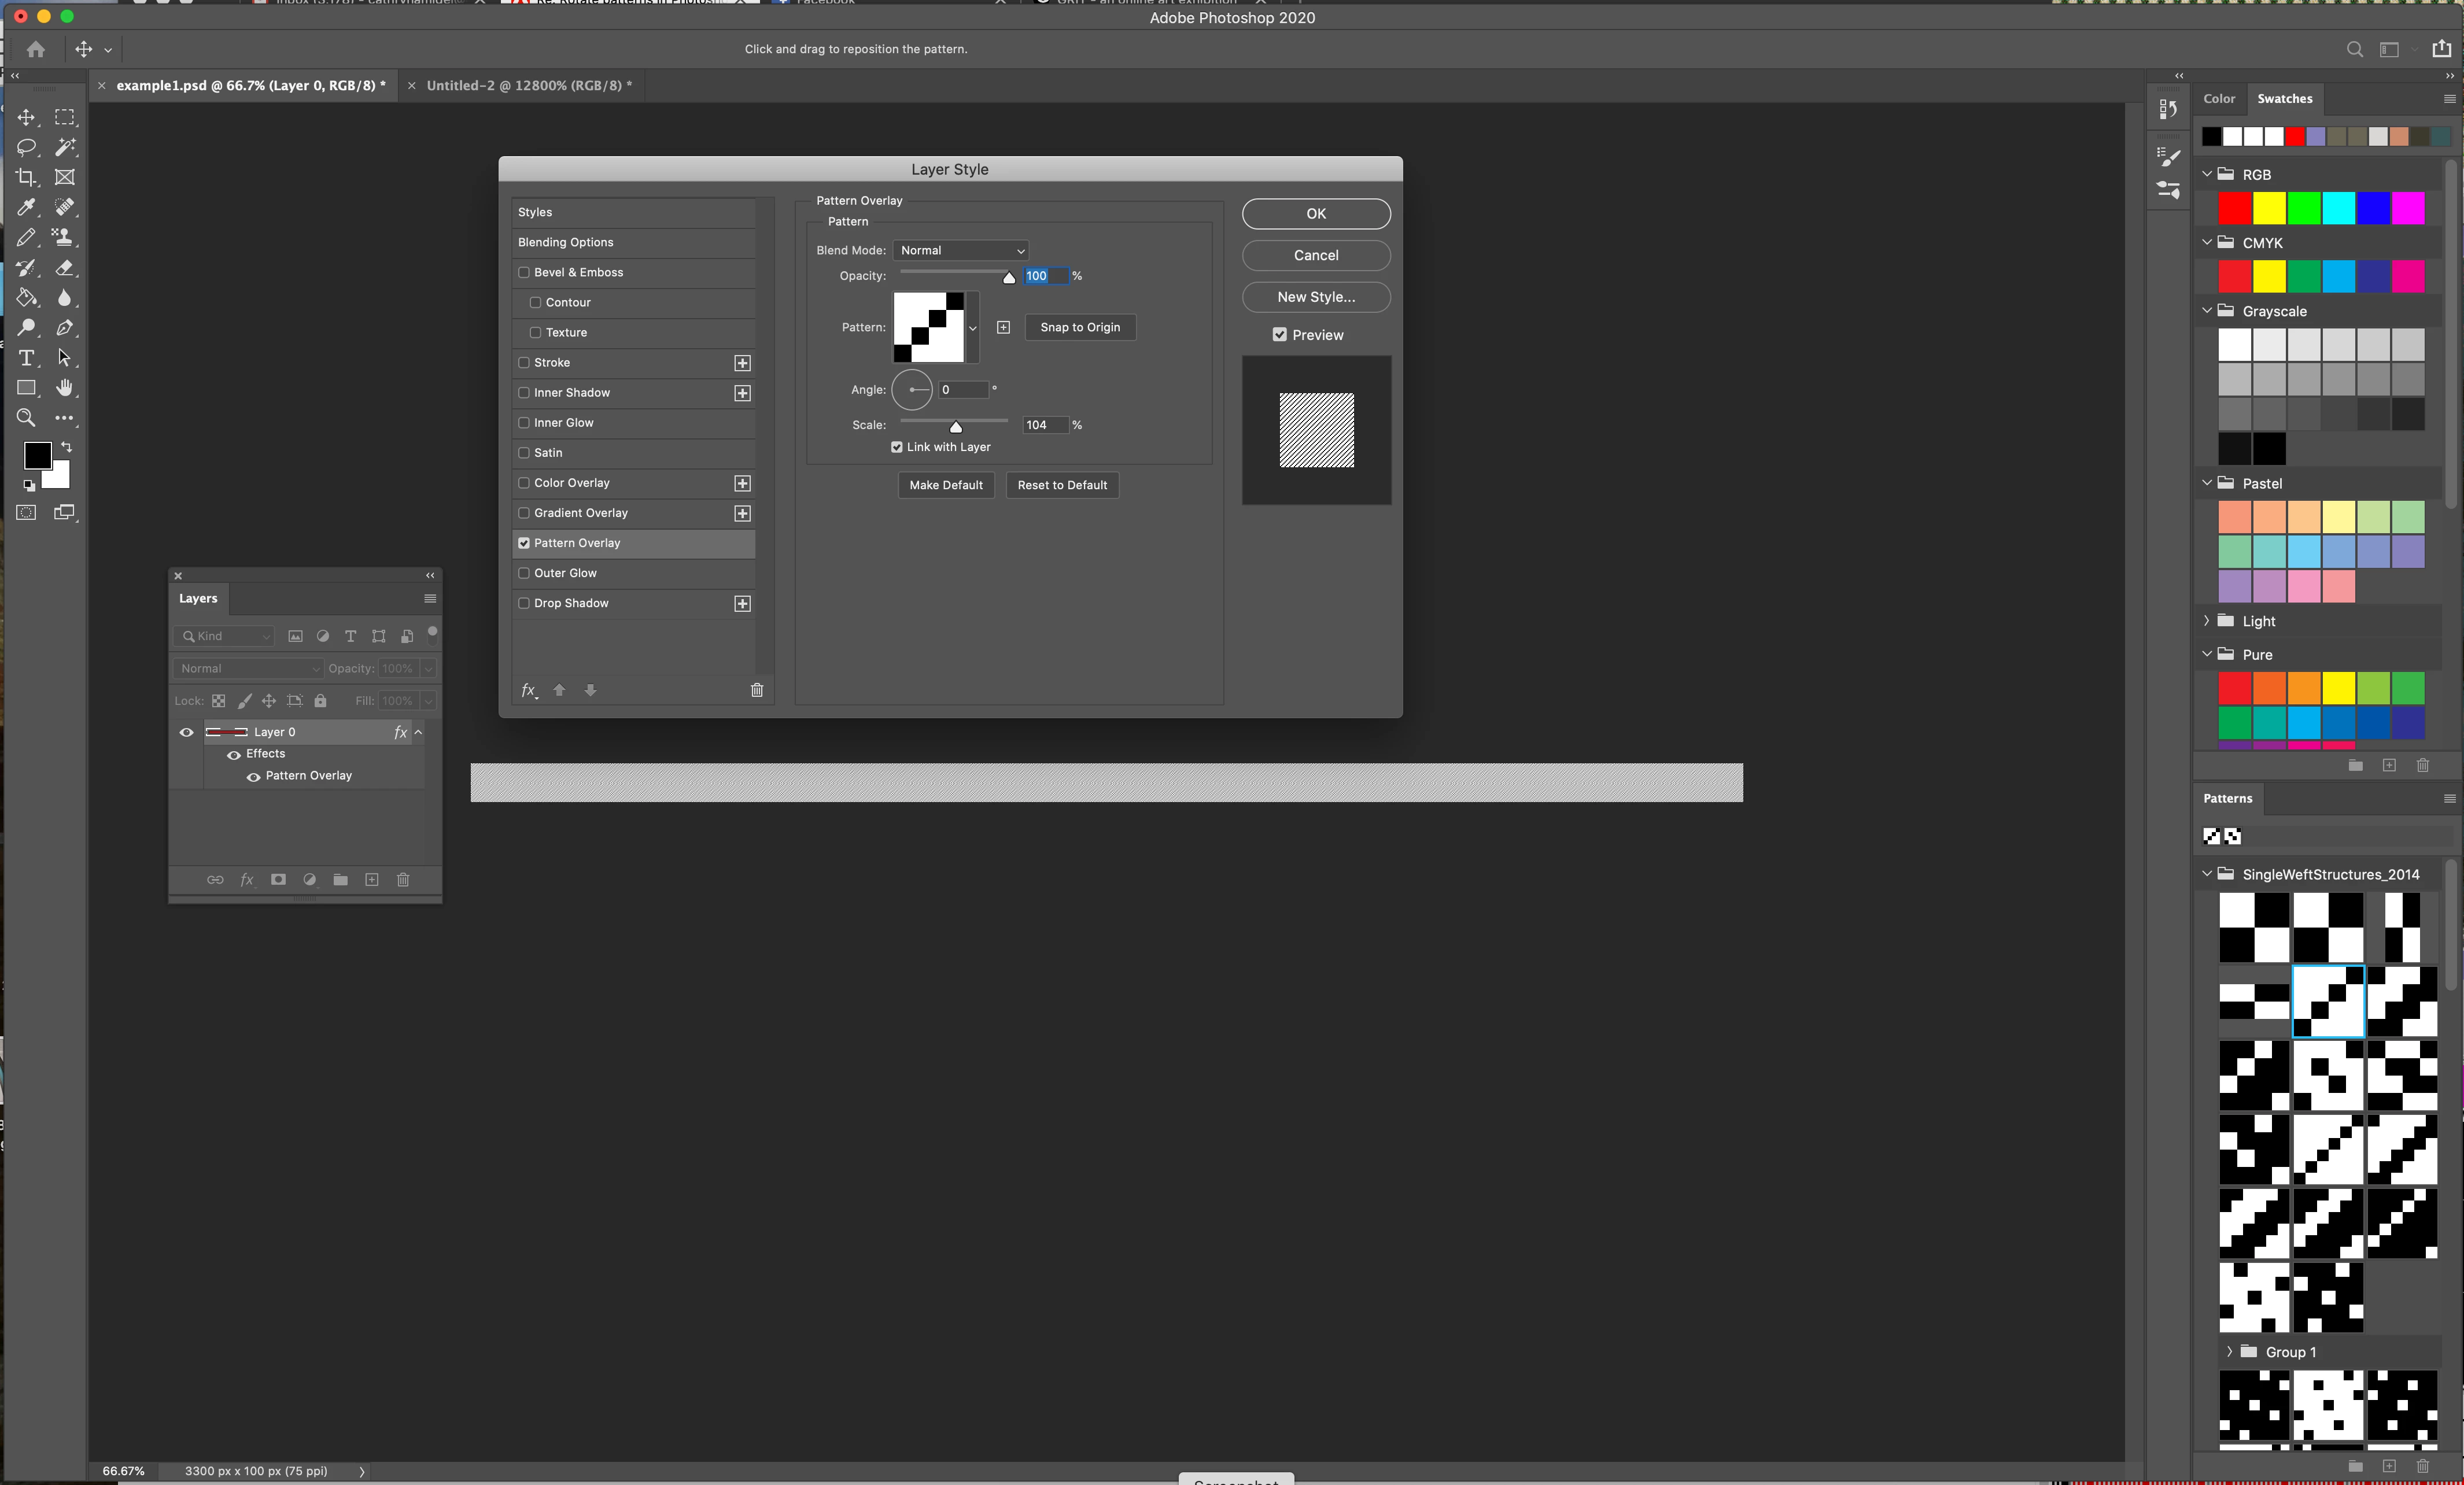Image resolution: width=2464 pixels, height=1485 pixels.
Task: Pick the red swatch in RGB group
Action: coord(2234,208)
